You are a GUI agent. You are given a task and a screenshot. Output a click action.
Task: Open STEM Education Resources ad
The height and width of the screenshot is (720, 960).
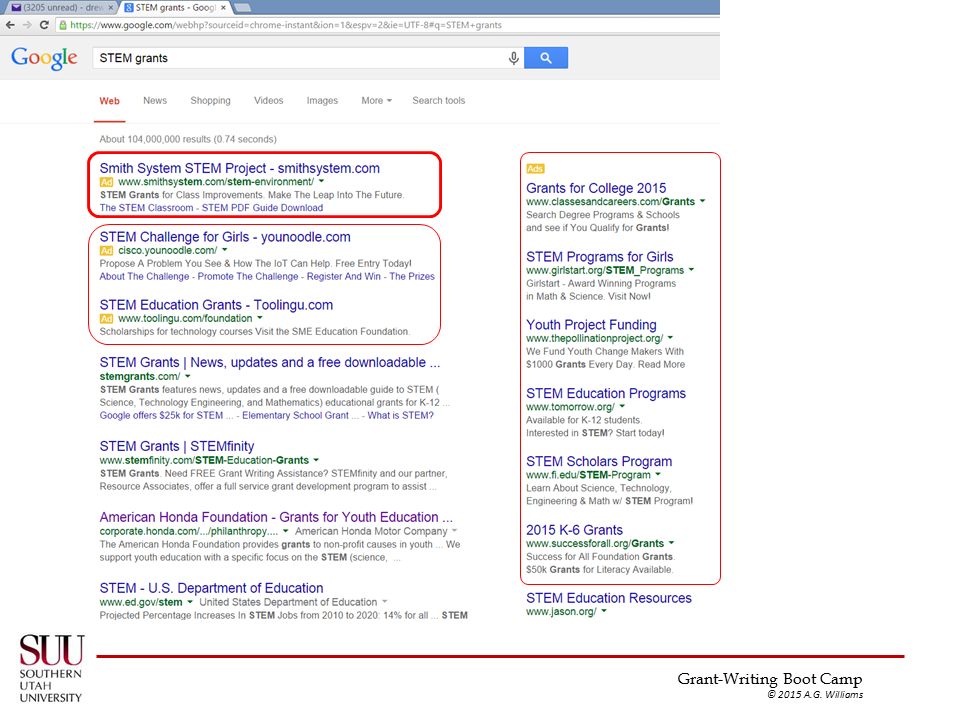609,598
